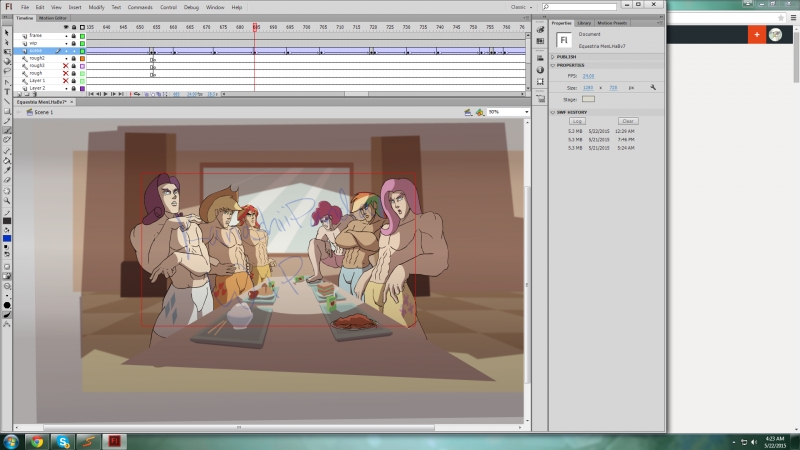Click the SWF History Log button
Image resolution: width=800 pixels, height=450 pixels.
click(x=577, y=121)
